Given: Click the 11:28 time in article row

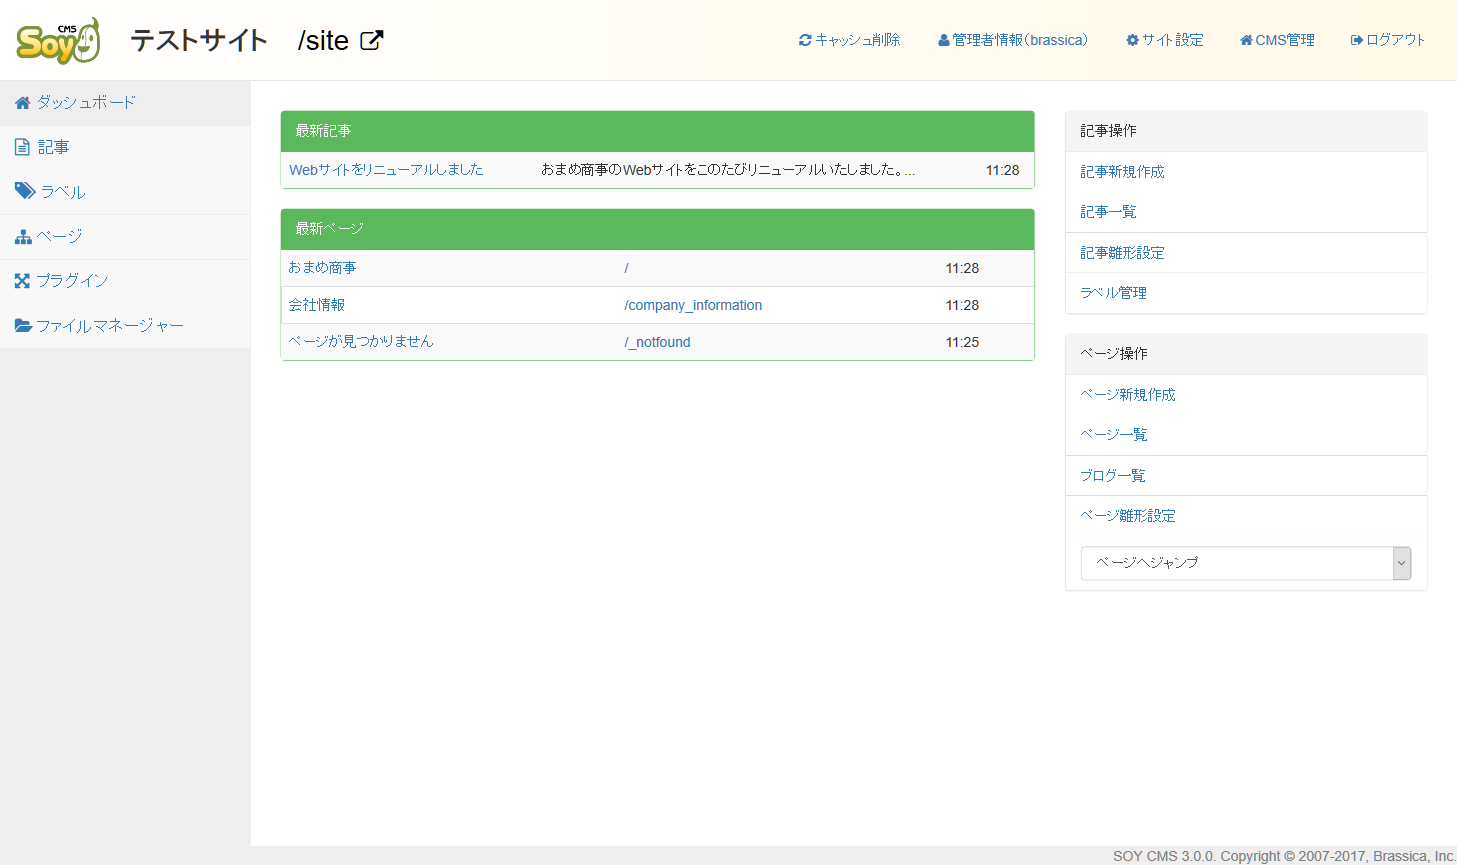Looking at the screenshot, I should 1002,170.
